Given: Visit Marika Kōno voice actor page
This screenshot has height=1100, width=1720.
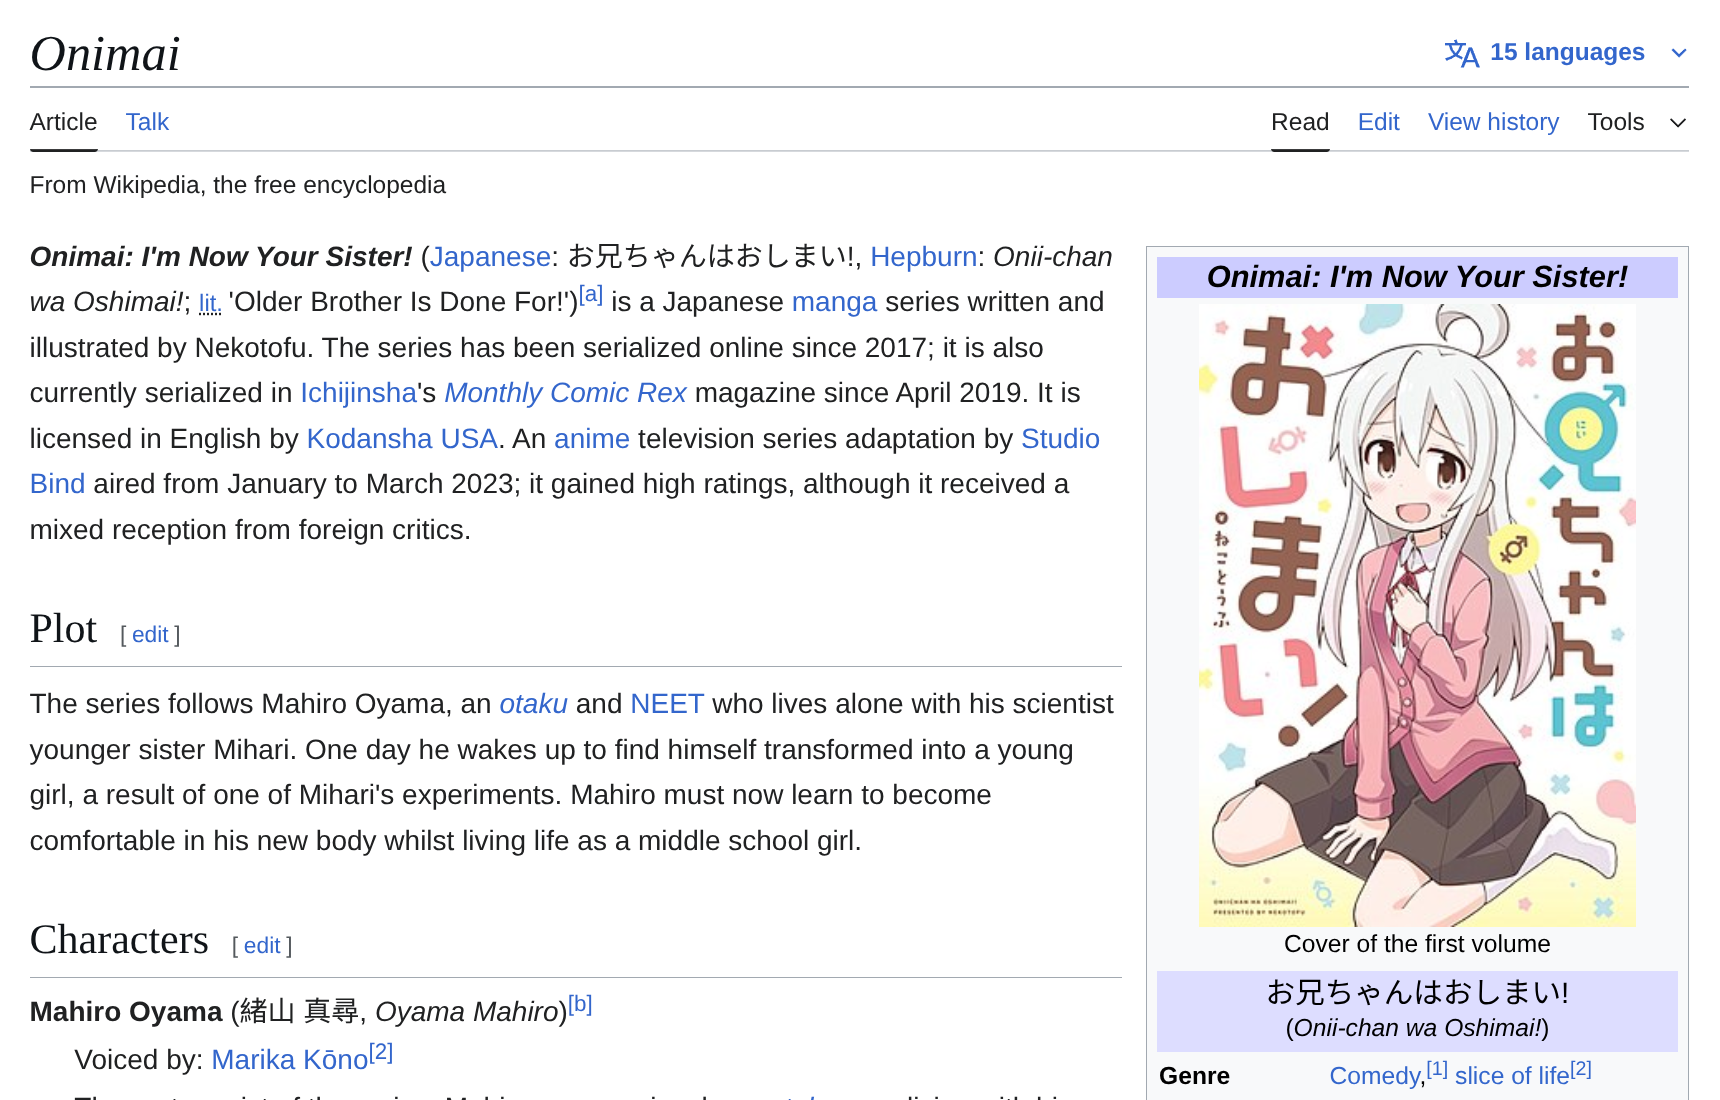Looking at the screenshot, I should 289,1060.
